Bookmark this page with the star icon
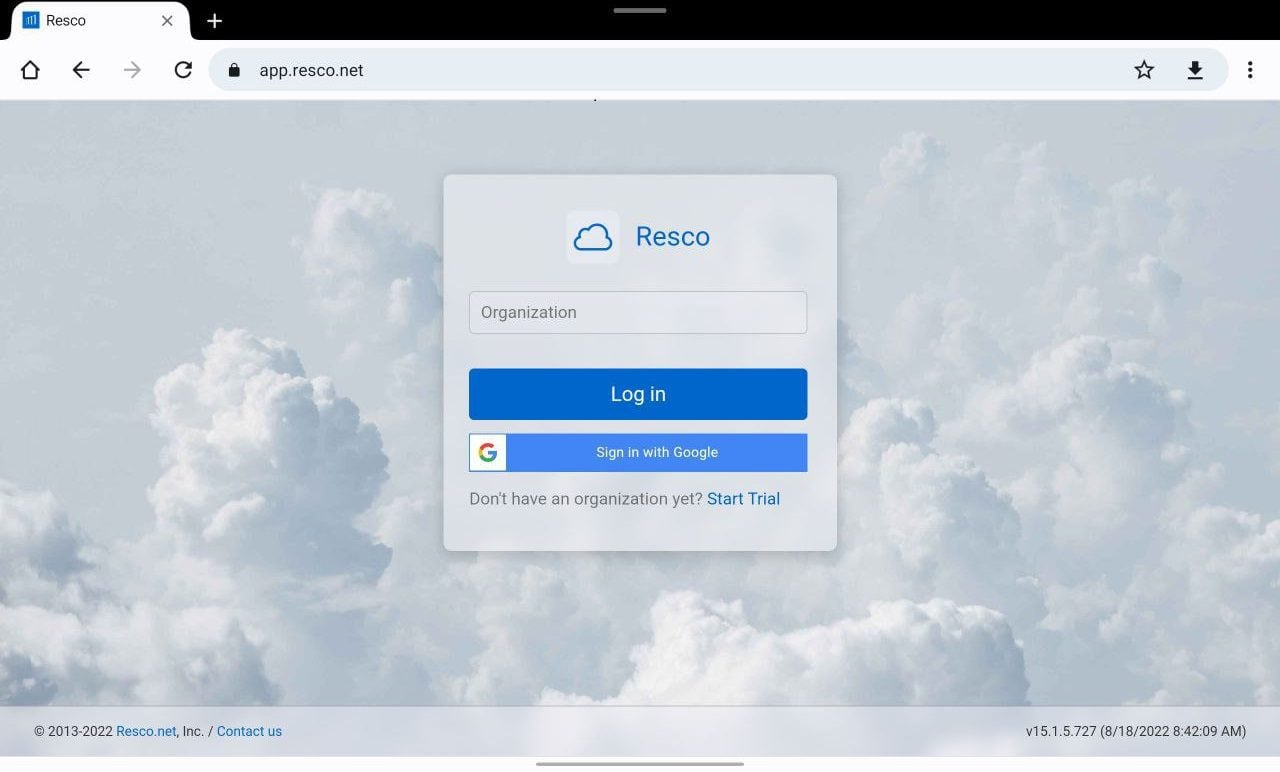This screenshot has height=772, width=1280. tap(1144, 70)
